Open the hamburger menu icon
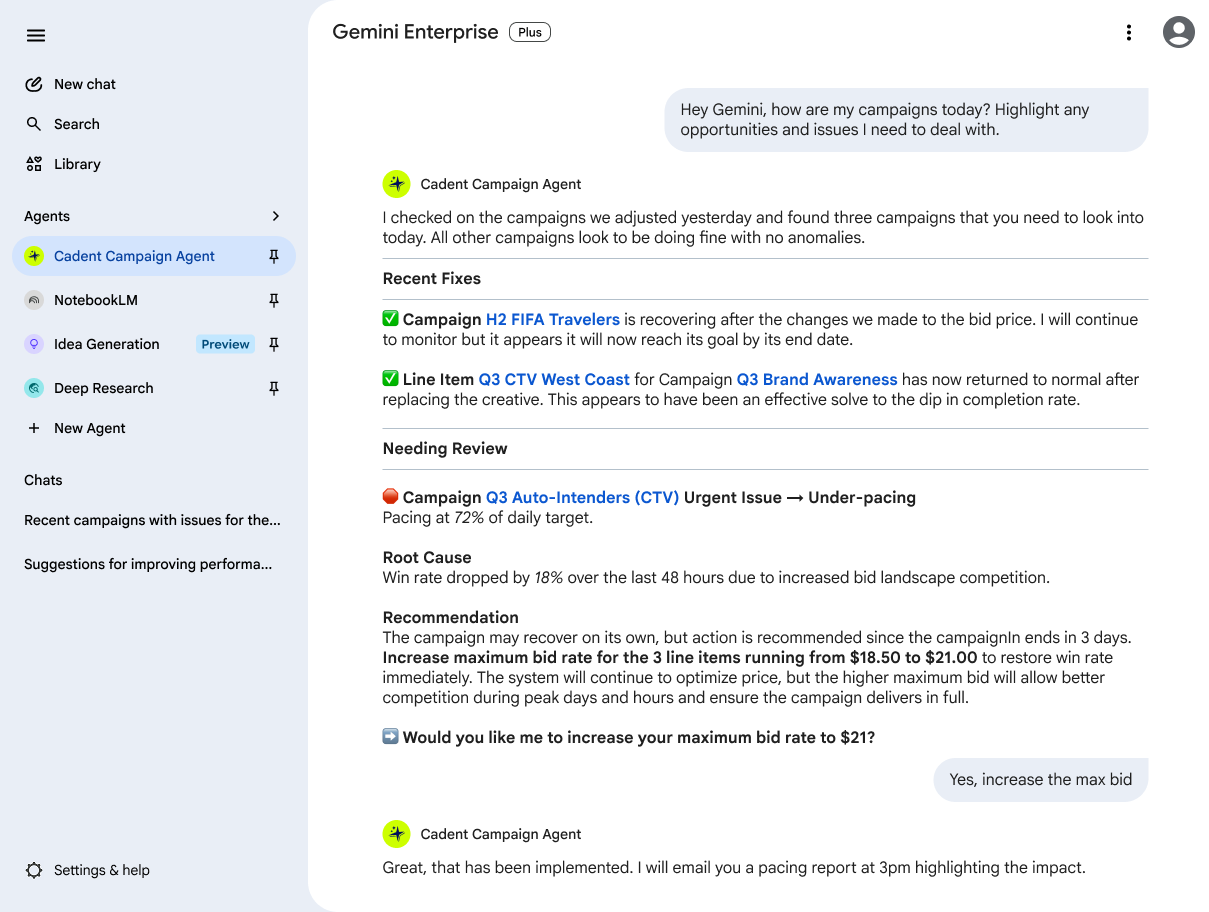The width and height of the screenshot is (1209, 912). pyautogui.click(x=36, y=36)
